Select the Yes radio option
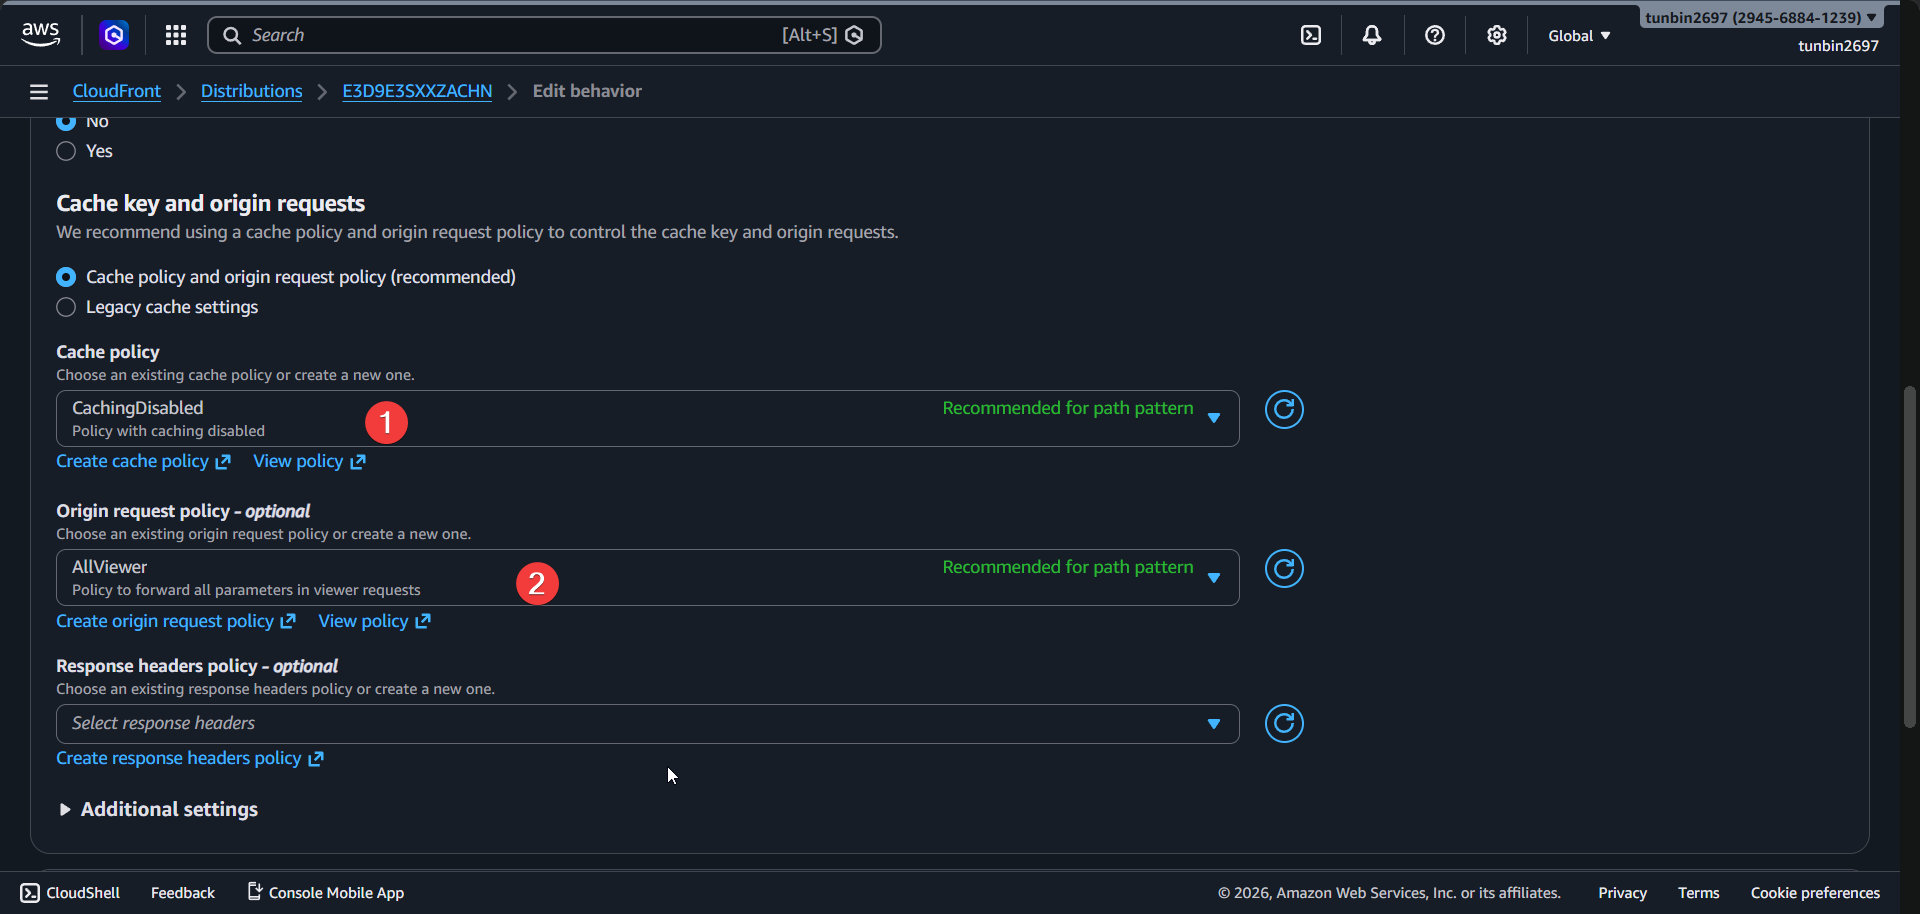The width and height of the screenshot is (1920, 914). click(65, 151)
